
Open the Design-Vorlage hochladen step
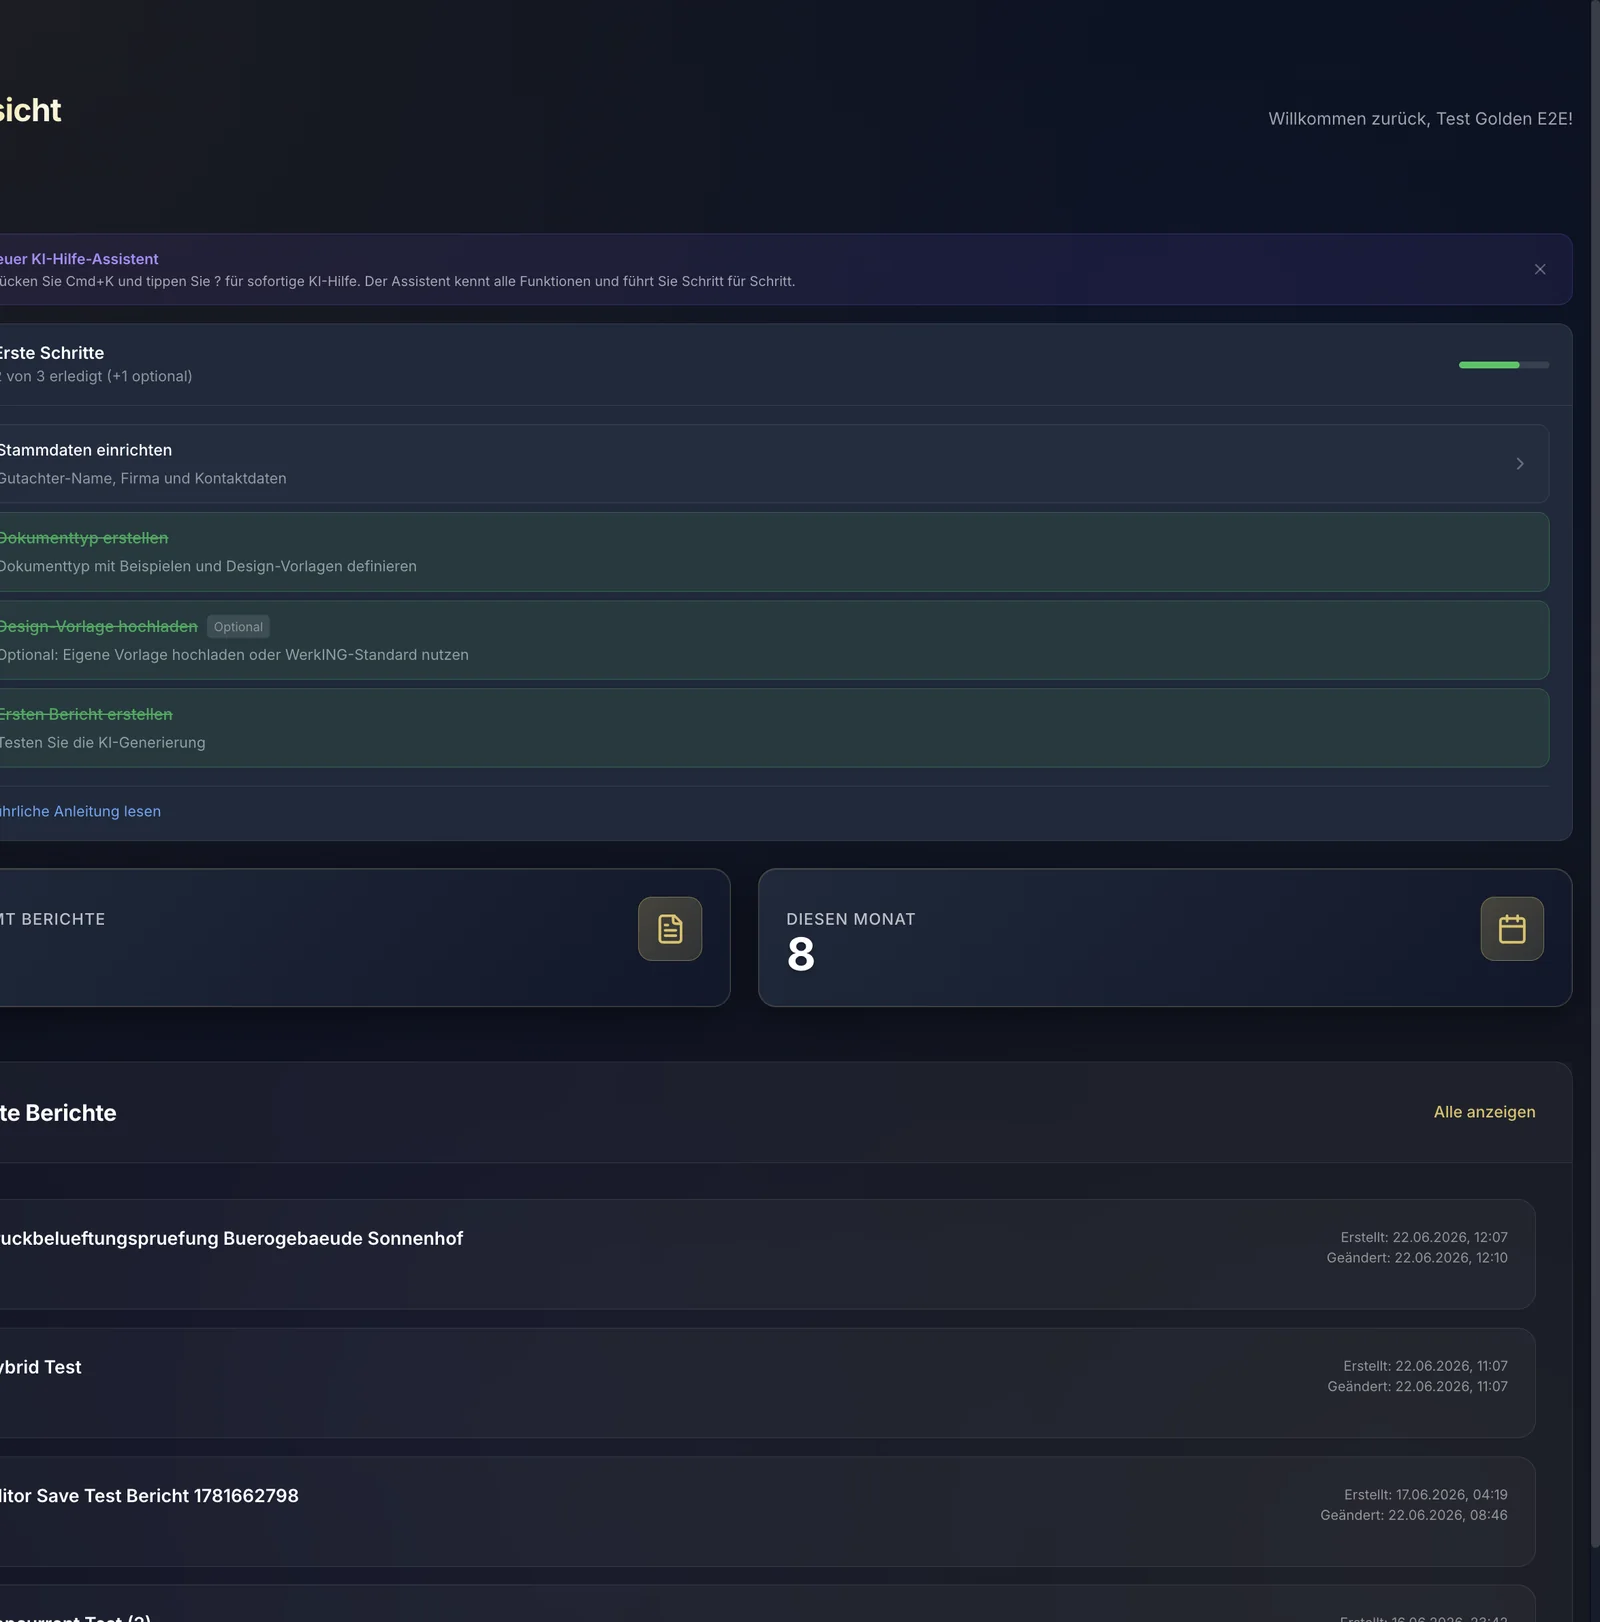click(x=770, y=640)
